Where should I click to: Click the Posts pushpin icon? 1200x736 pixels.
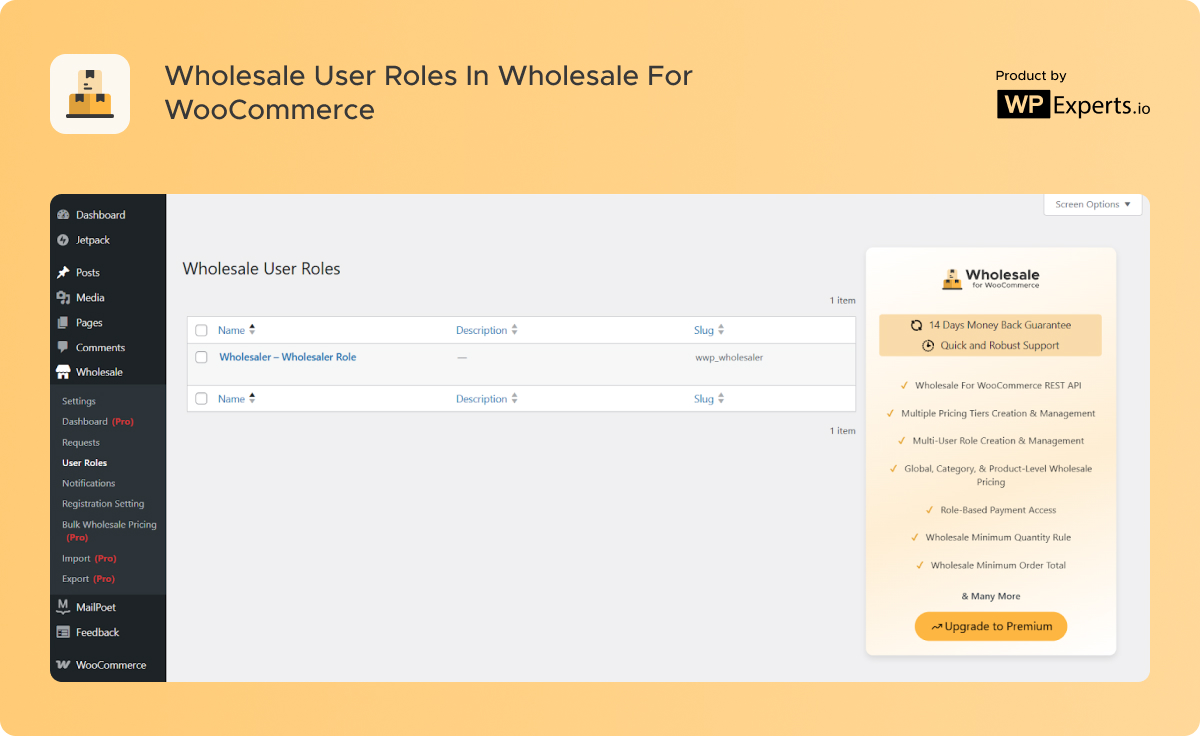click(63, 272)
